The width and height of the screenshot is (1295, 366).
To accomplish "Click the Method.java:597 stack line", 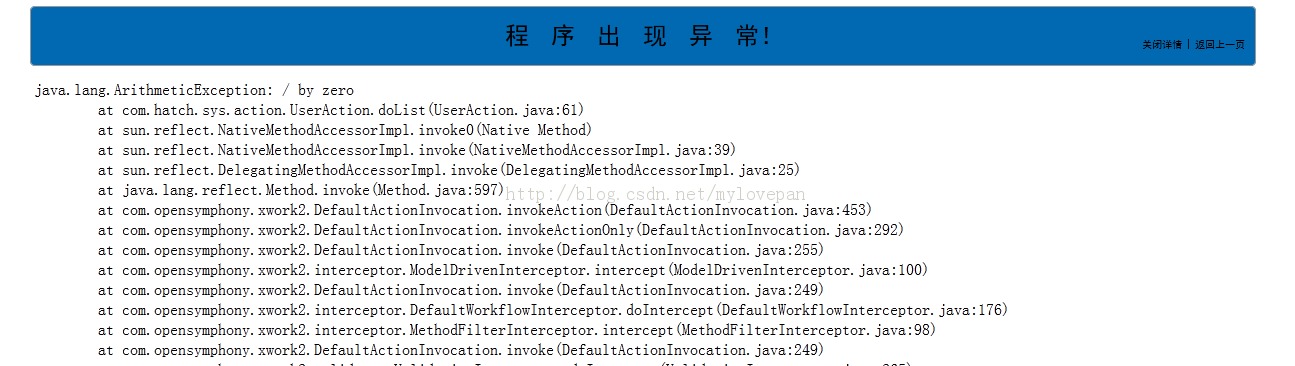I will pyautogui.click(x=301, y=190).
